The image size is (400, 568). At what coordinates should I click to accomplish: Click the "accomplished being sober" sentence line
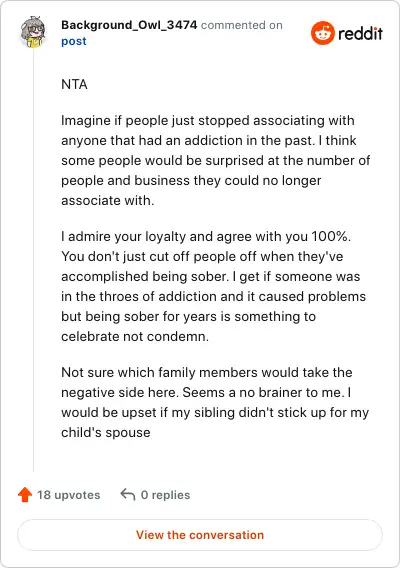211,276
